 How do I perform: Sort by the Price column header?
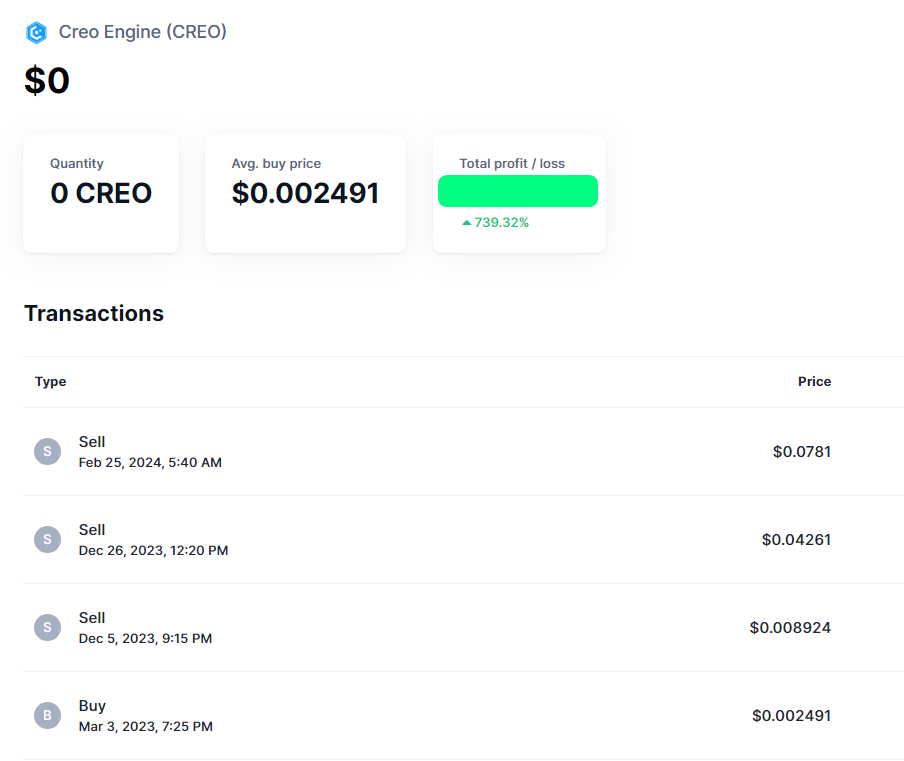(814, 381)
